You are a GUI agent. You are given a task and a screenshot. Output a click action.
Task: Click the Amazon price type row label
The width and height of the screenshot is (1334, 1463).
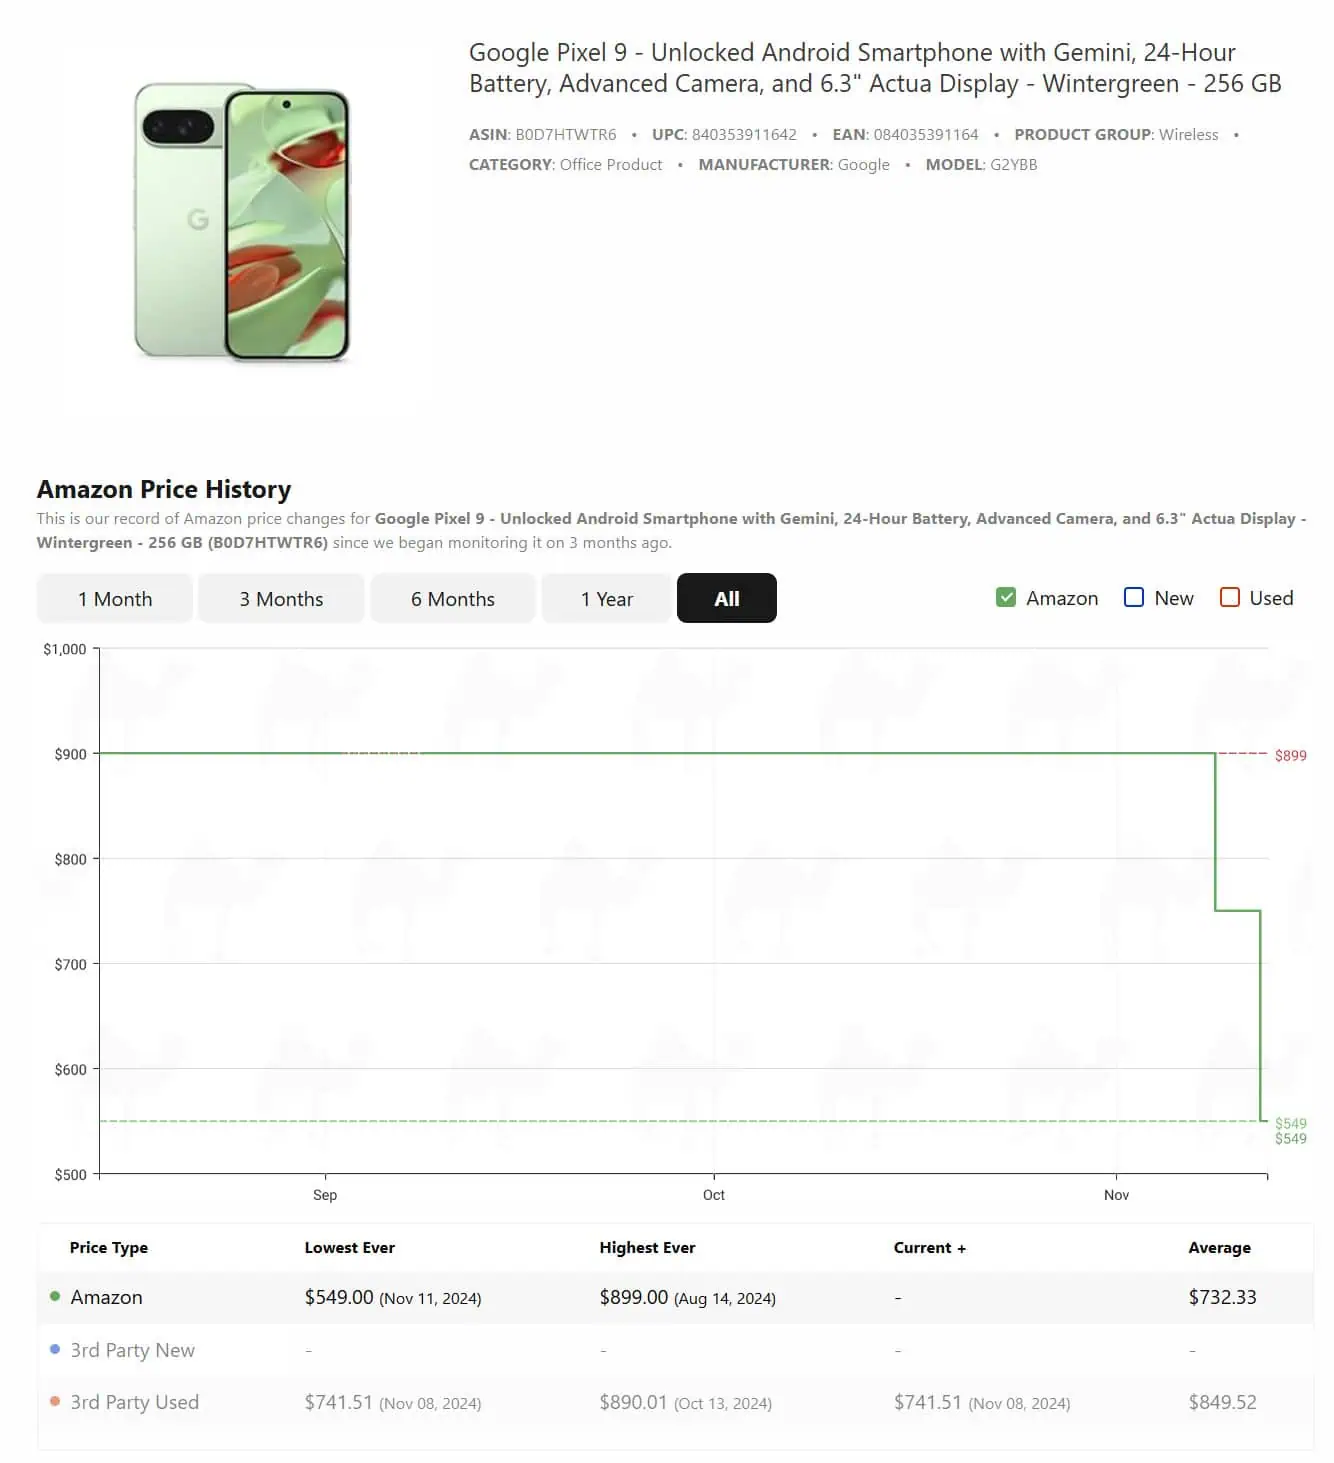[106, 1298]
